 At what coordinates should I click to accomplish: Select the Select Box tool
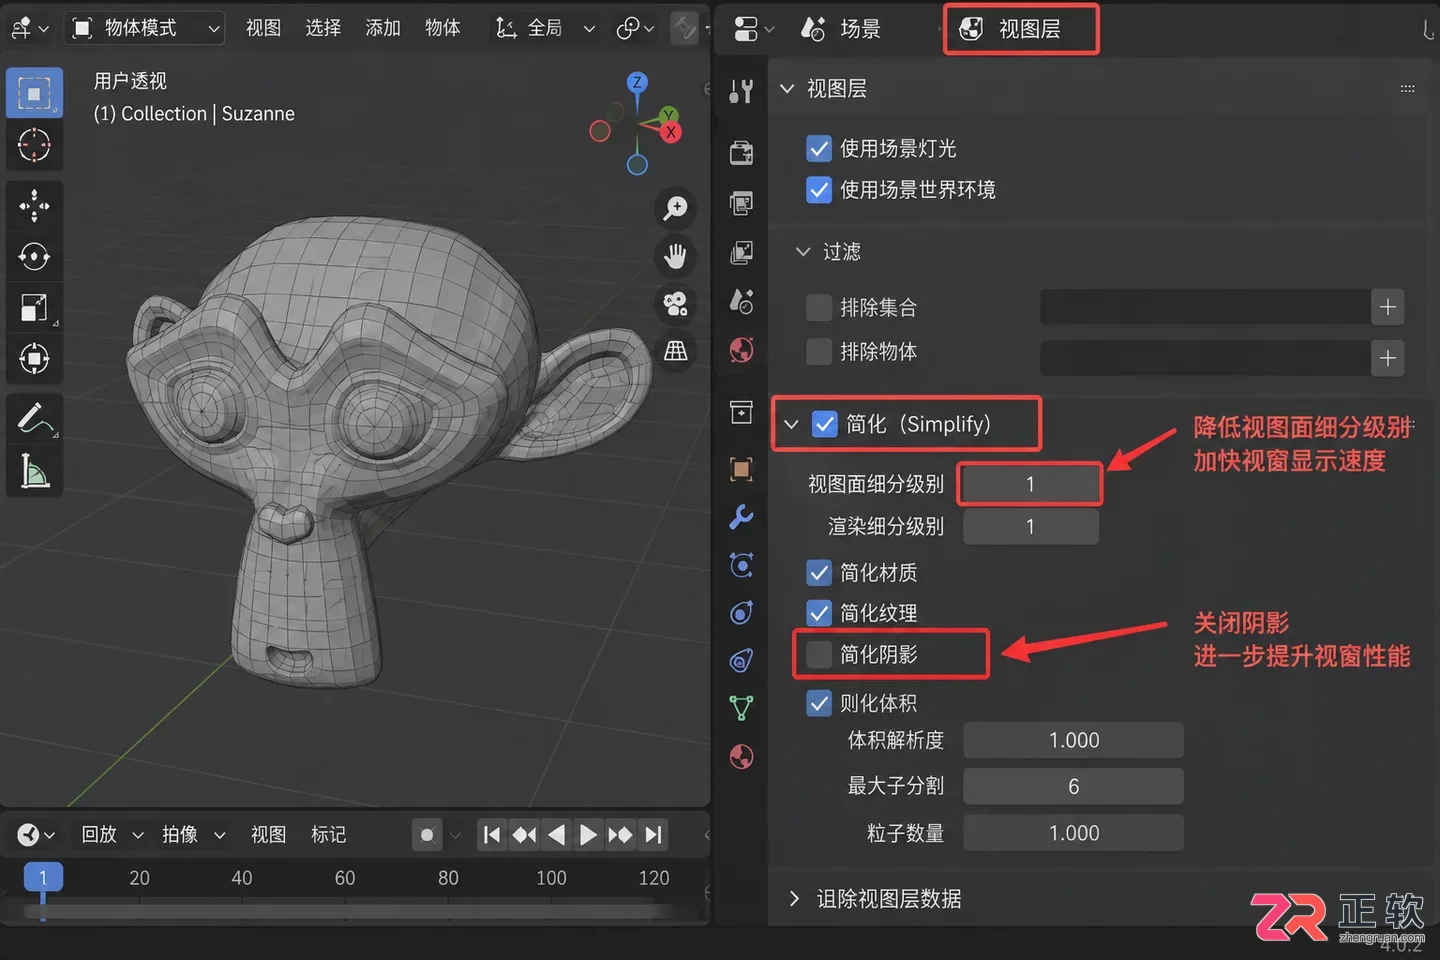click(x=34, y=94)
